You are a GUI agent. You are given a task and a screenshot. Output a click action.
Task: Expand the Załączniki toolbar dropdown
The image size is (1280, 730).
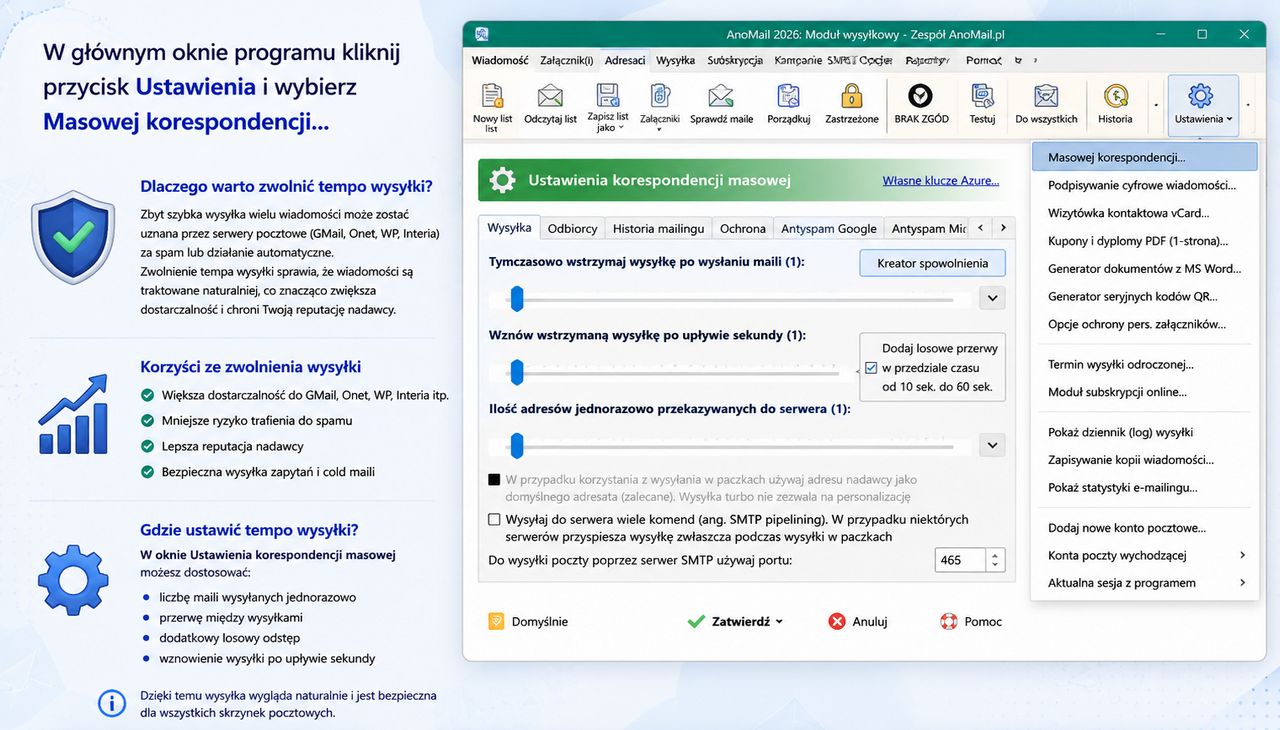coord(660,107)
